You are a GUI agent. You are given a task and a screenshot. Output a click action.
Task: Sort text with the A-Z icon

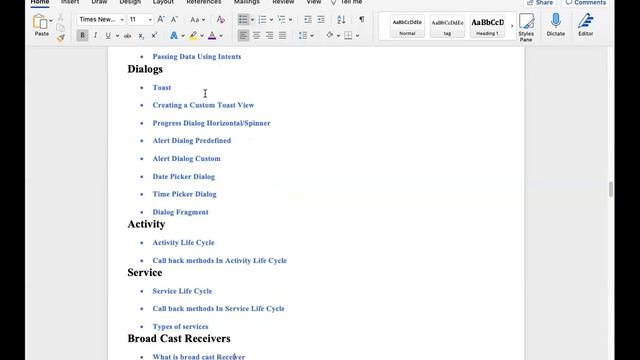point(341,20)
